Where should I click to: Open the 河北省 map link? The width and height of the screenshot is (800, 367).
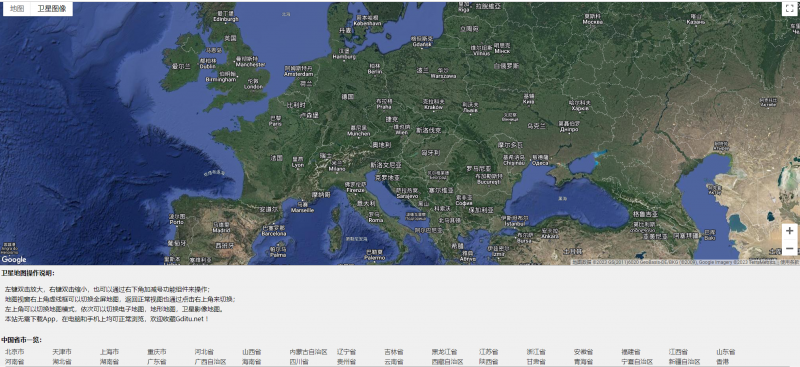click(x=204, y=352)
